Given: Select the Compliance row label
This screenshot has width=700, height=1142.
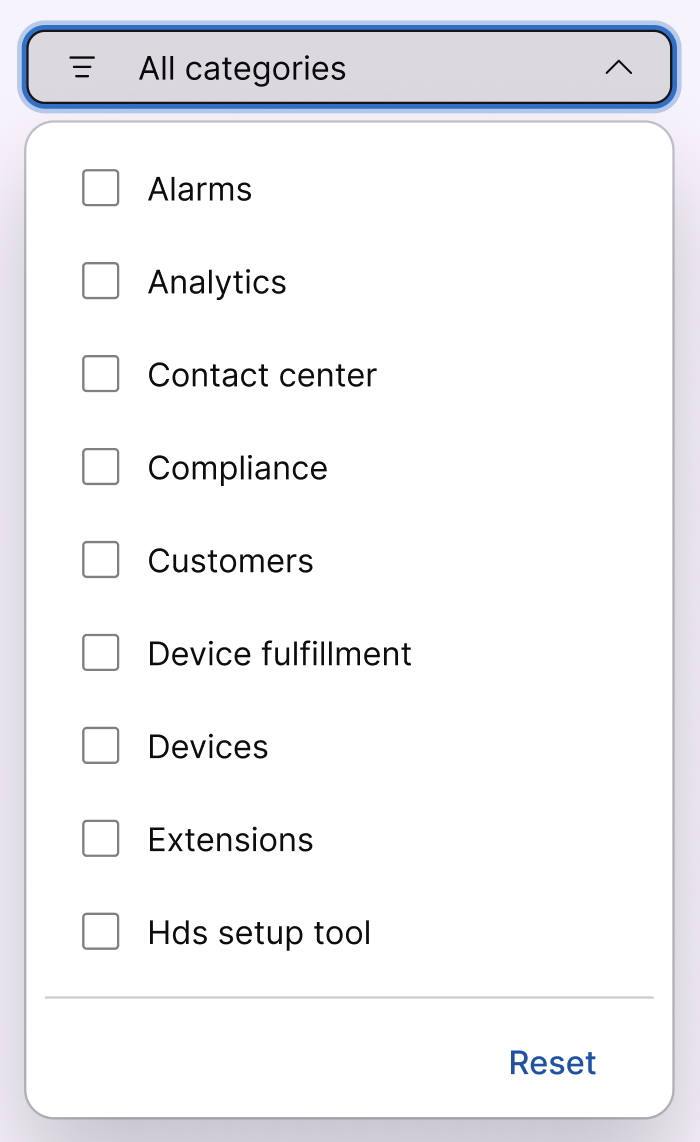Looking at the screenshot, I should pos(237,467).
